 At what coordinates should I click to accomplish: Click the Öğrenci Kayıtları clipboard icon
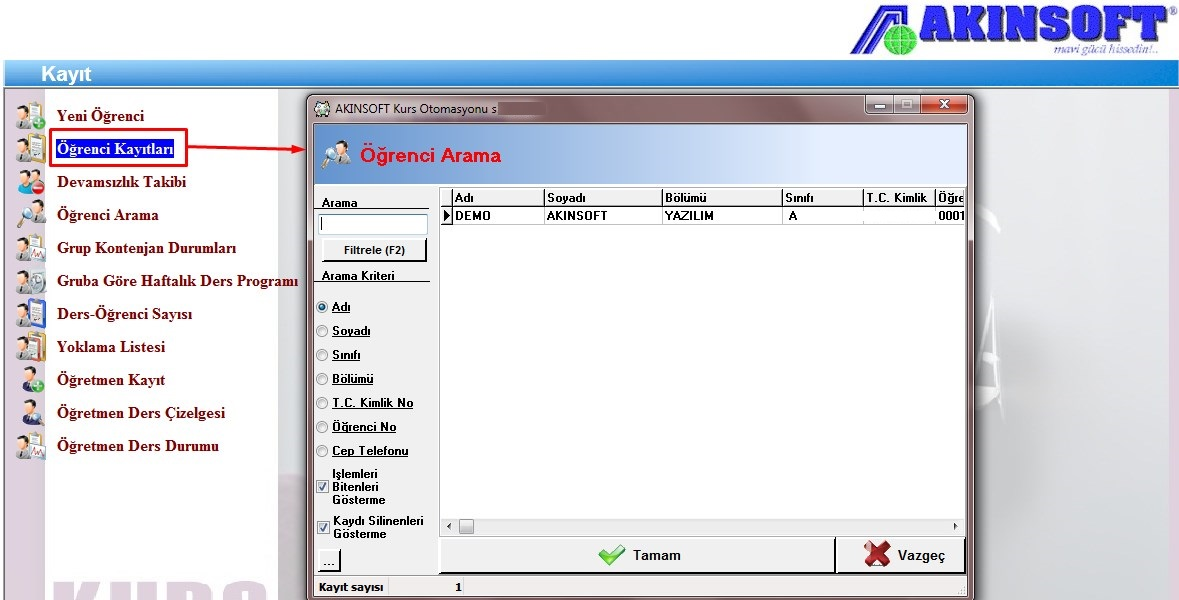tap(31, 149)
